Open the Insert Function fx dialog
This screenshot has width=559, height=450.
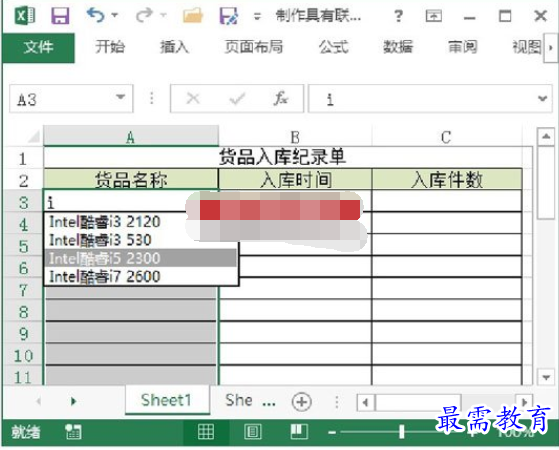point(281,98)
